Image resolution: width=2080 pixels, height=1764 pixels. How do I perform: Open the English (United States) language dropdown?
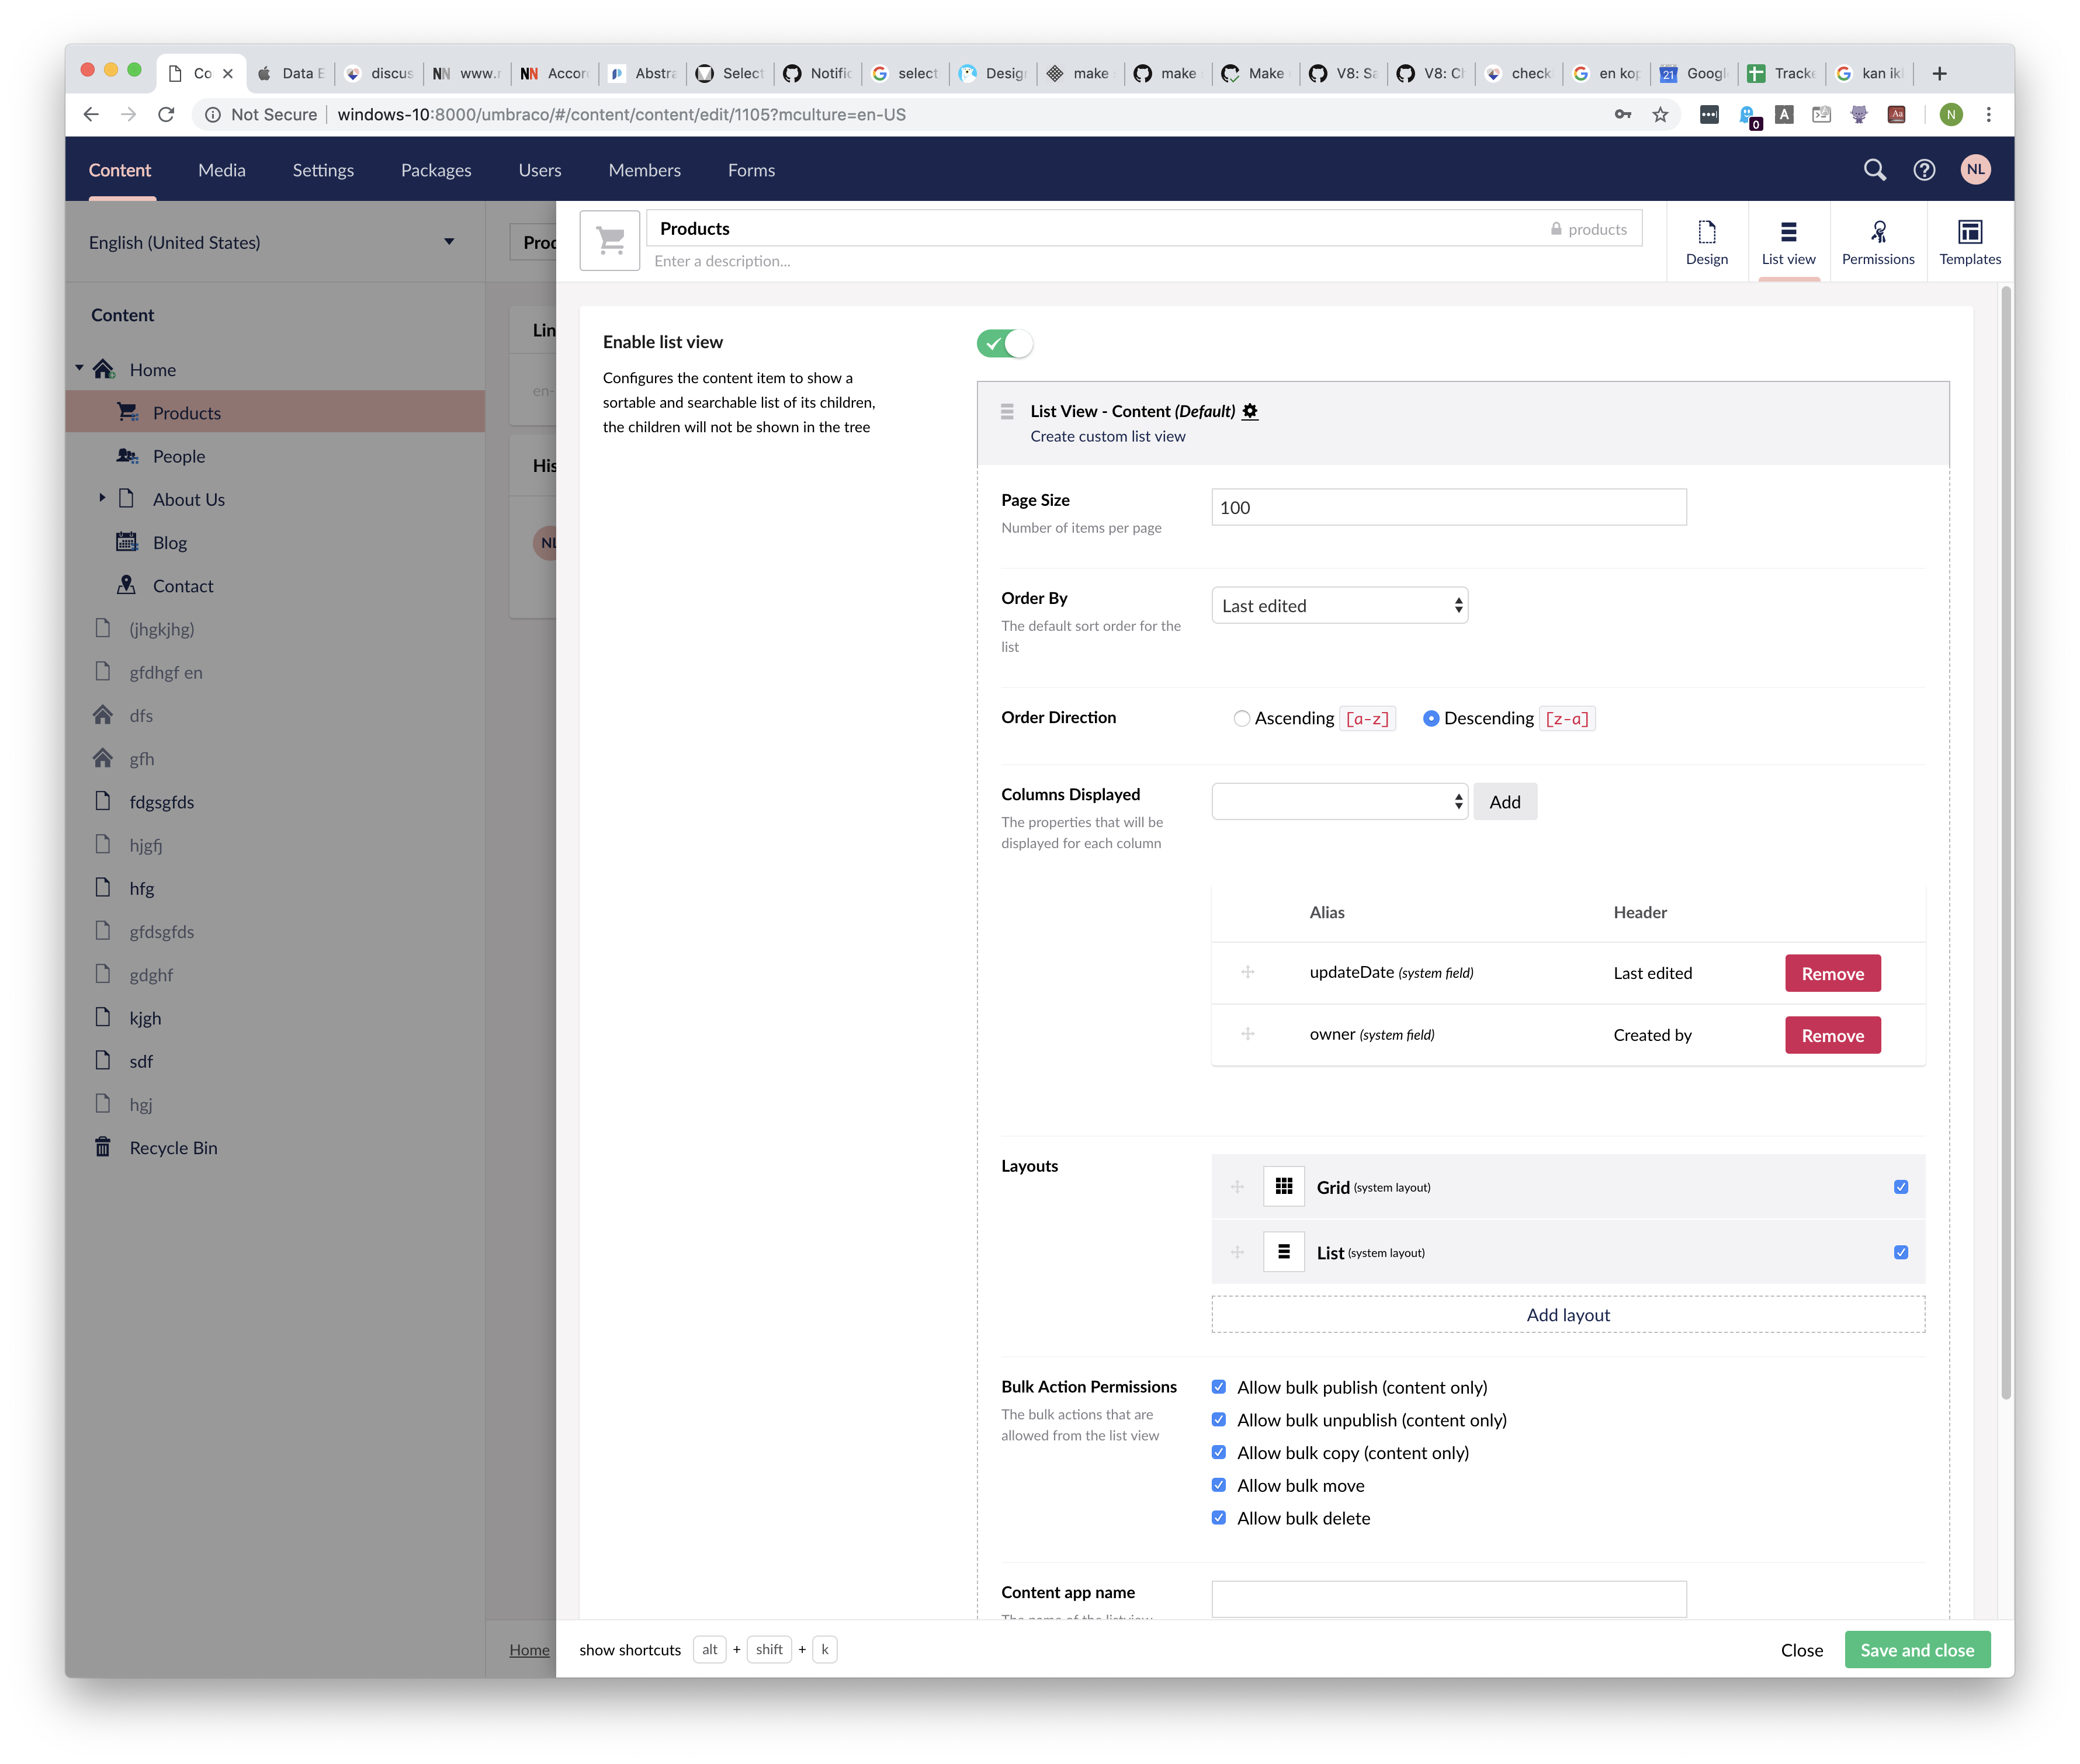tap(272, 242)
